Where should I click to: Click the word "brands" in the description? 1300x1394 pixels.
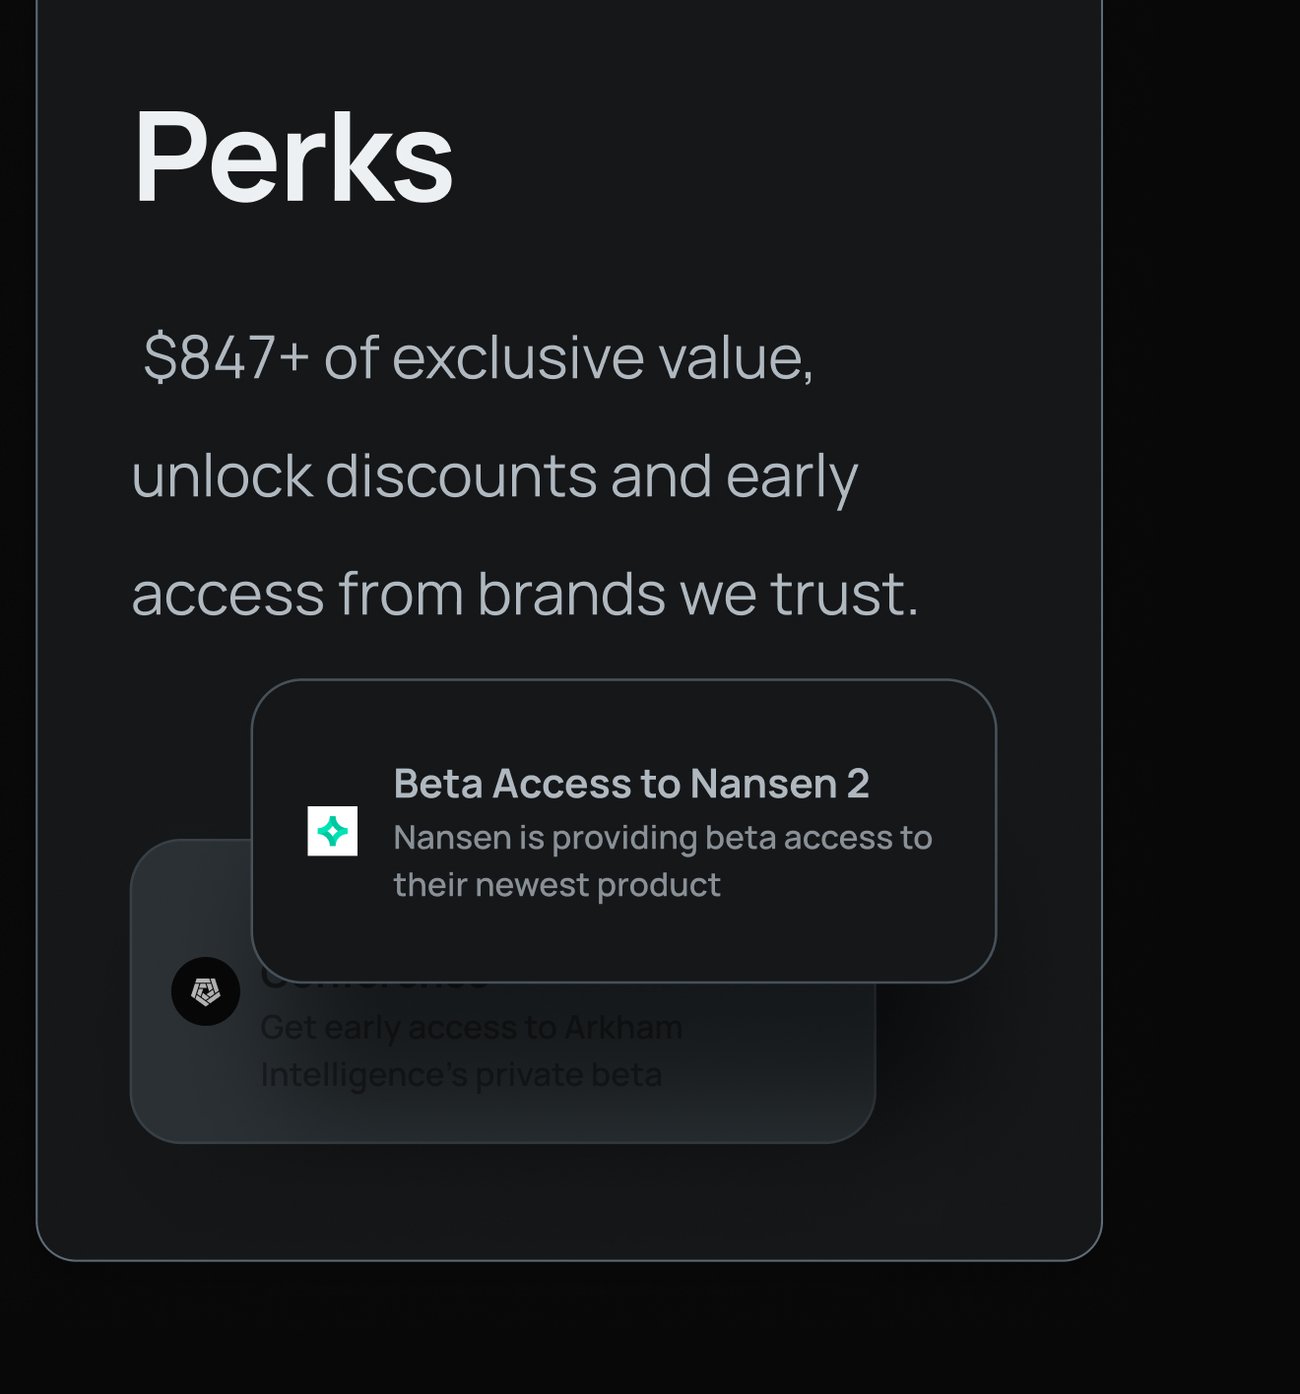coord(570,594)
